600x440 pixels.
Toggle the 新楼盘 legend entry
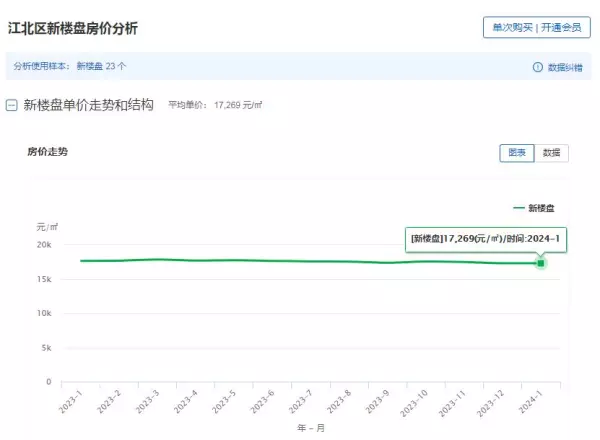click(534, 208)
